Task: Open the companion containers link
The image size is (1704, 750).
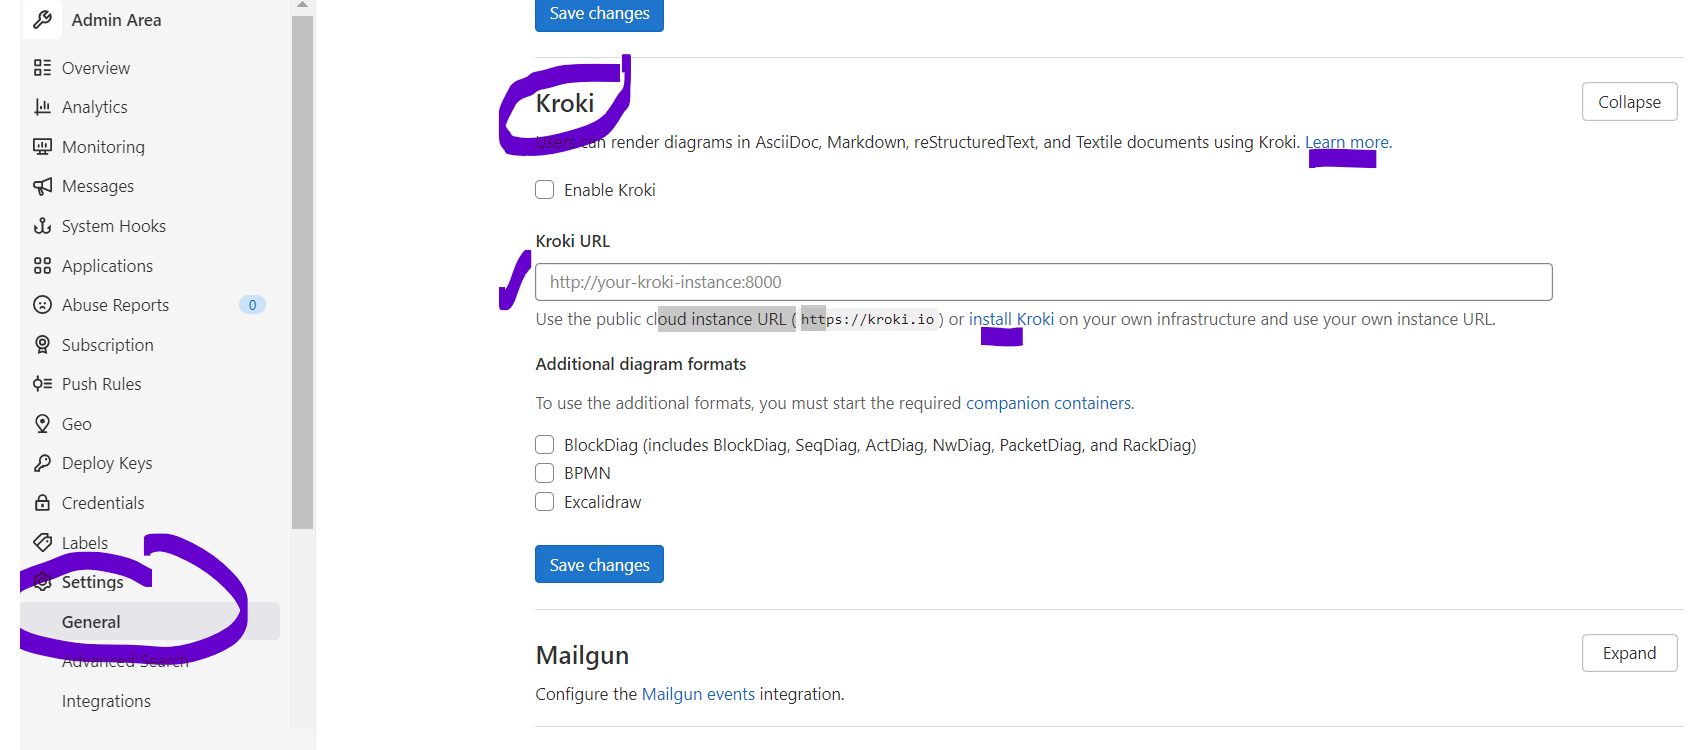Action: pyautogui.click(x=1048, y=403)
